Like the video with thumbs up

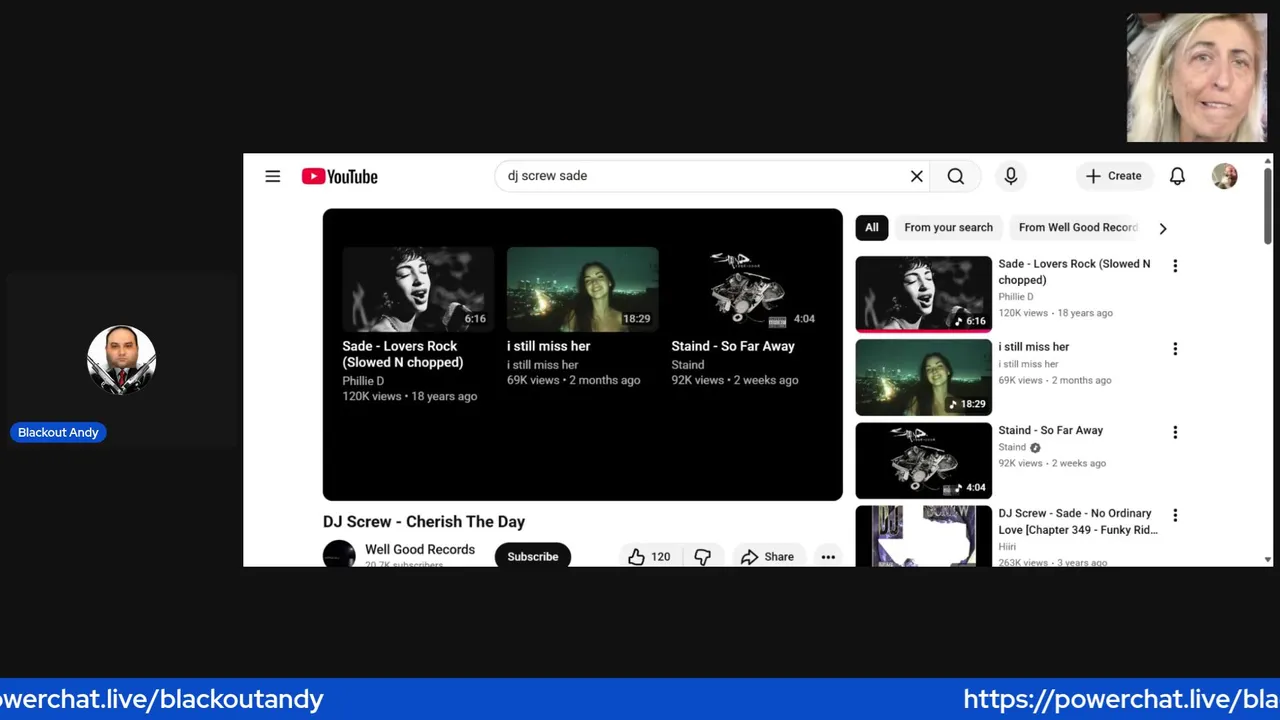(648, 556)
